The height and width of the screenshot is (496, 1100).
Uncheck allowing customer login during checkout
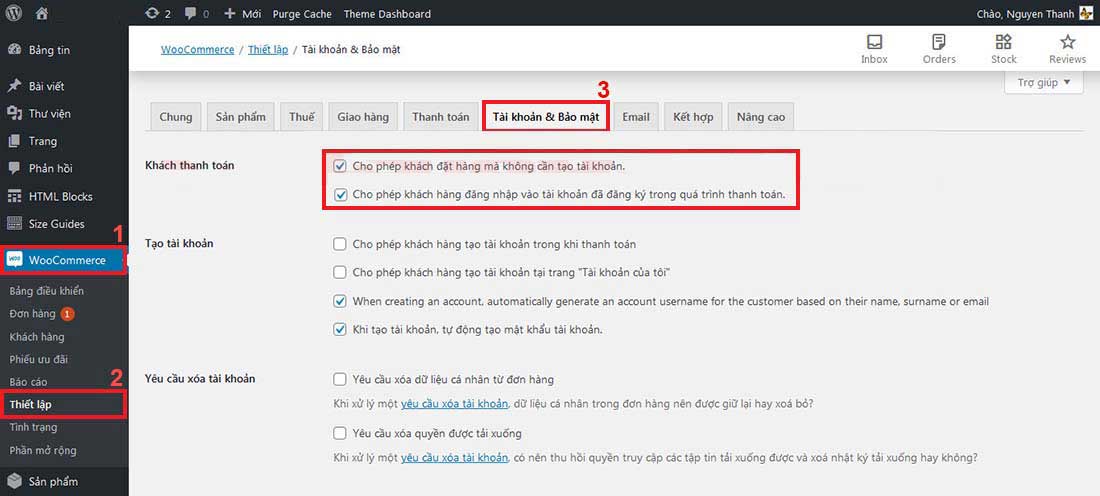tap(340, 194)
